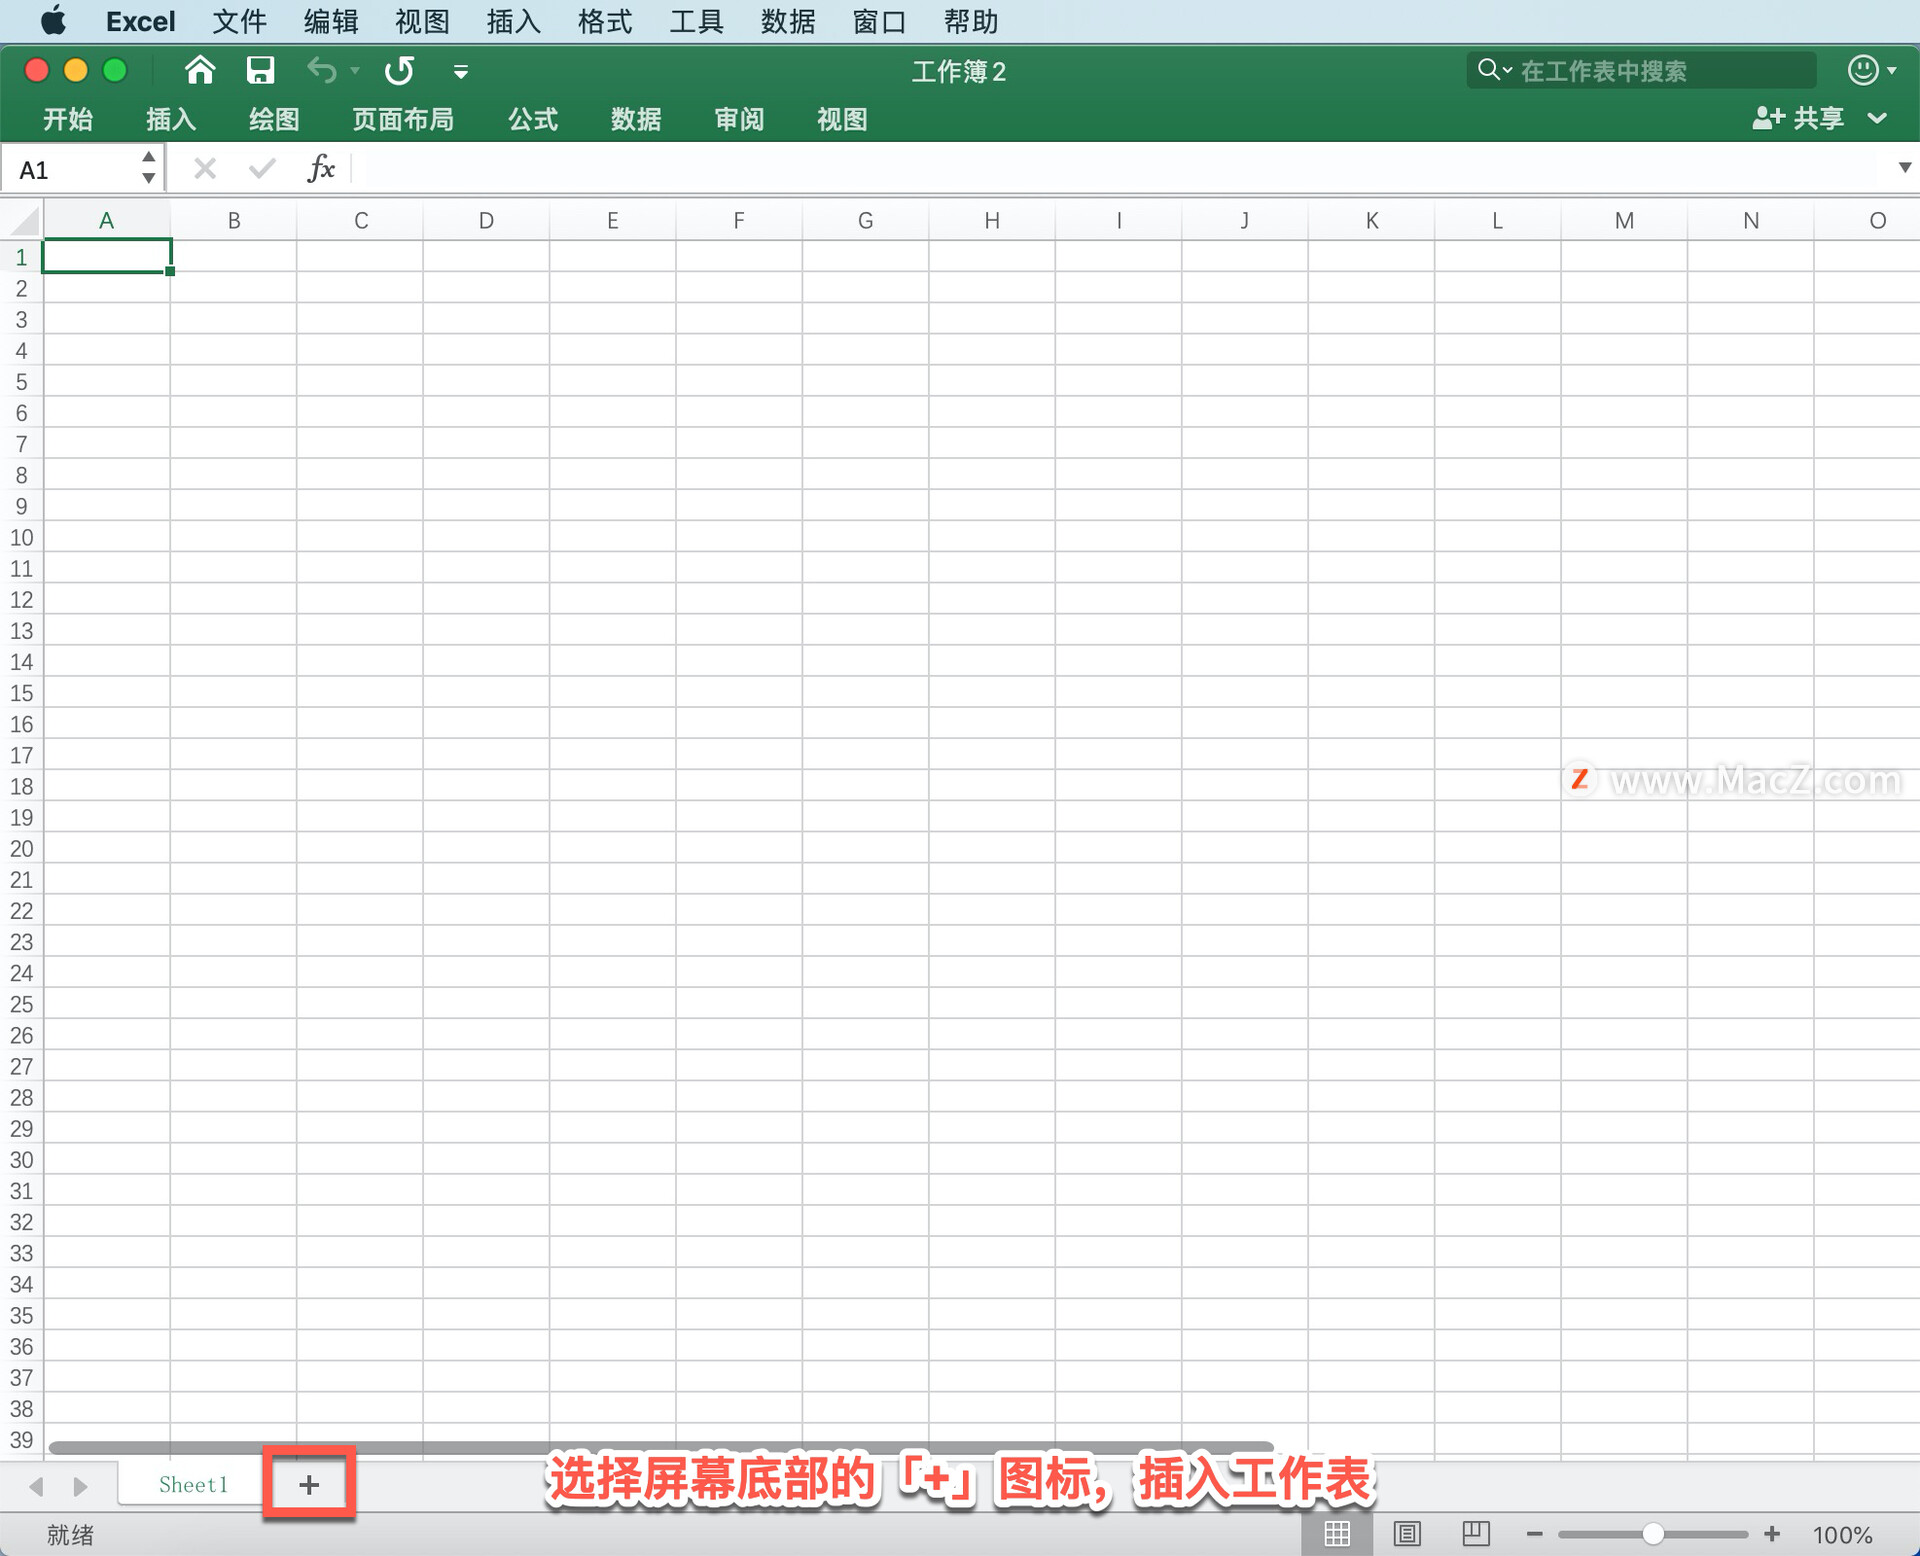1920x1556 pixels.
Task: Click the smiley feedback icon
Action: point(1862,70)
